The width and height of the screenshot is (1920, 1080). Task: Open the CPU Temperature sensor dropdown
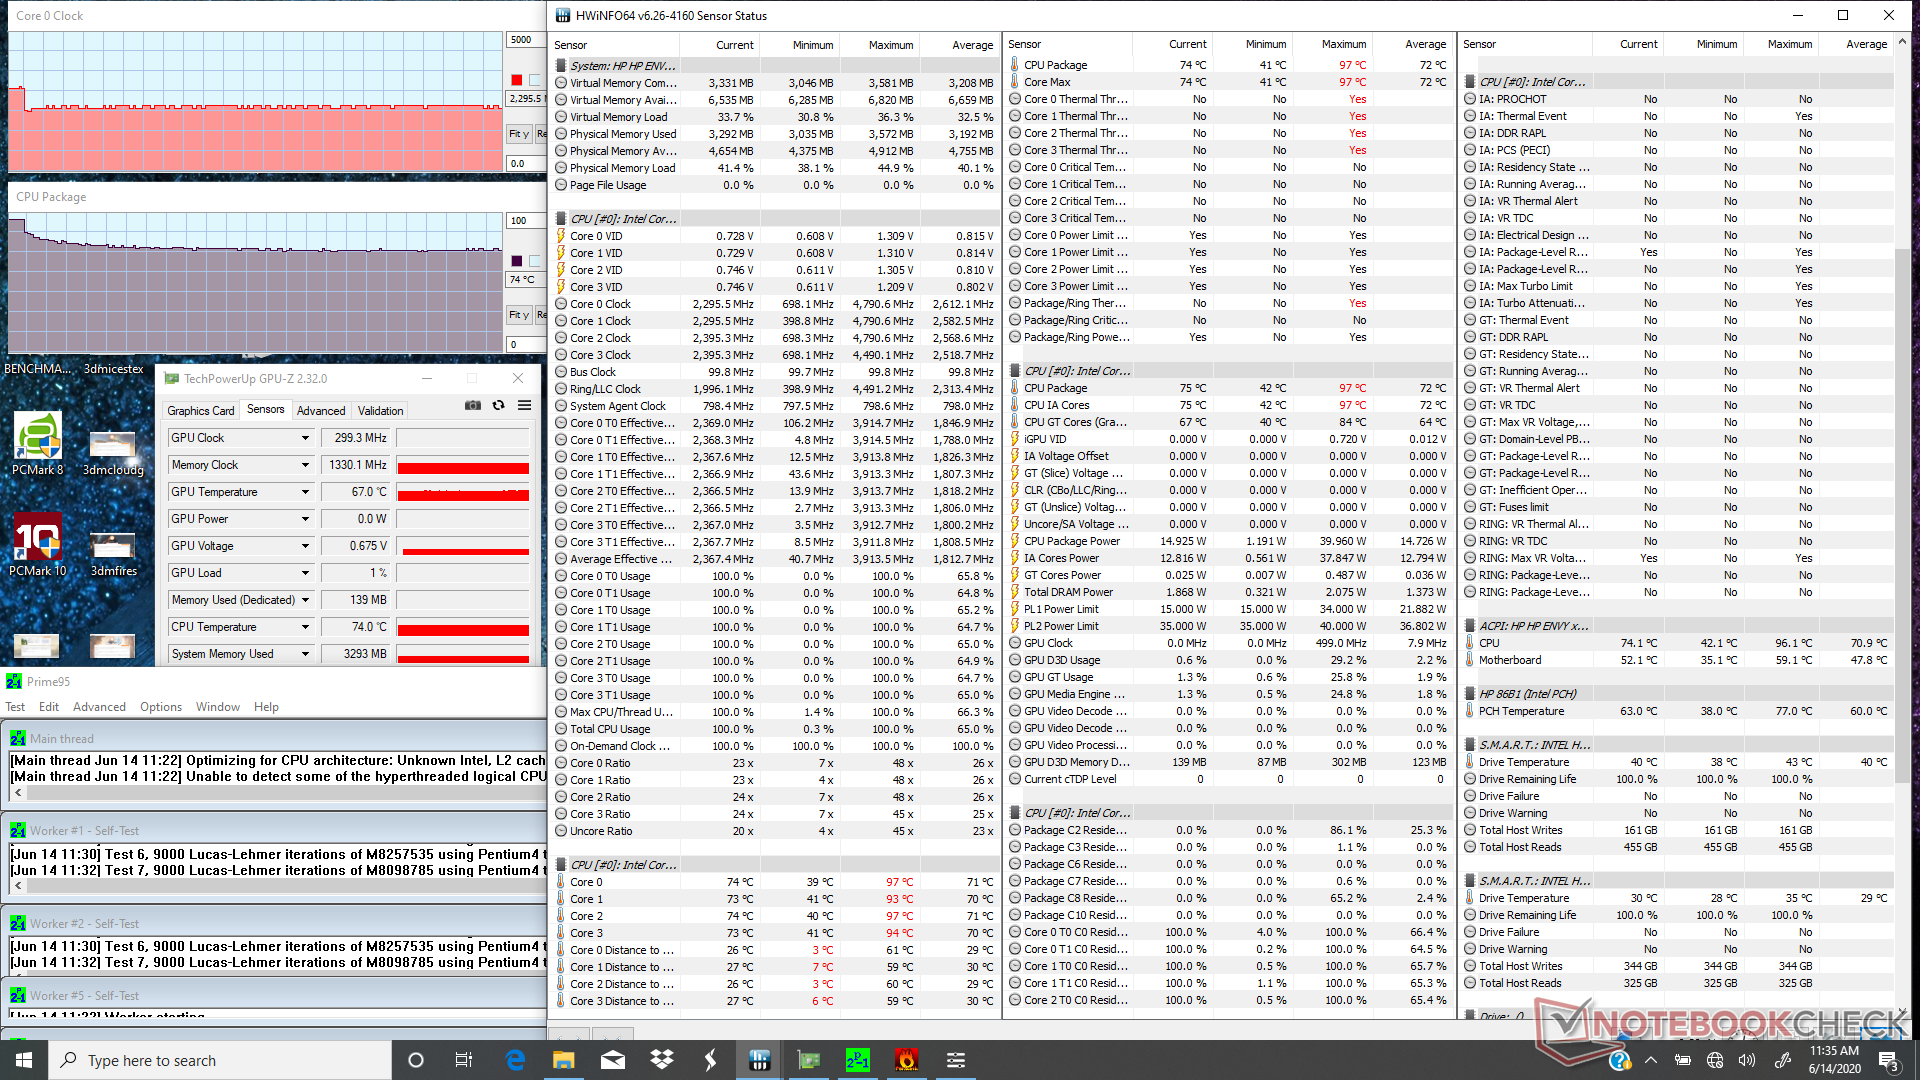[305, 627]
